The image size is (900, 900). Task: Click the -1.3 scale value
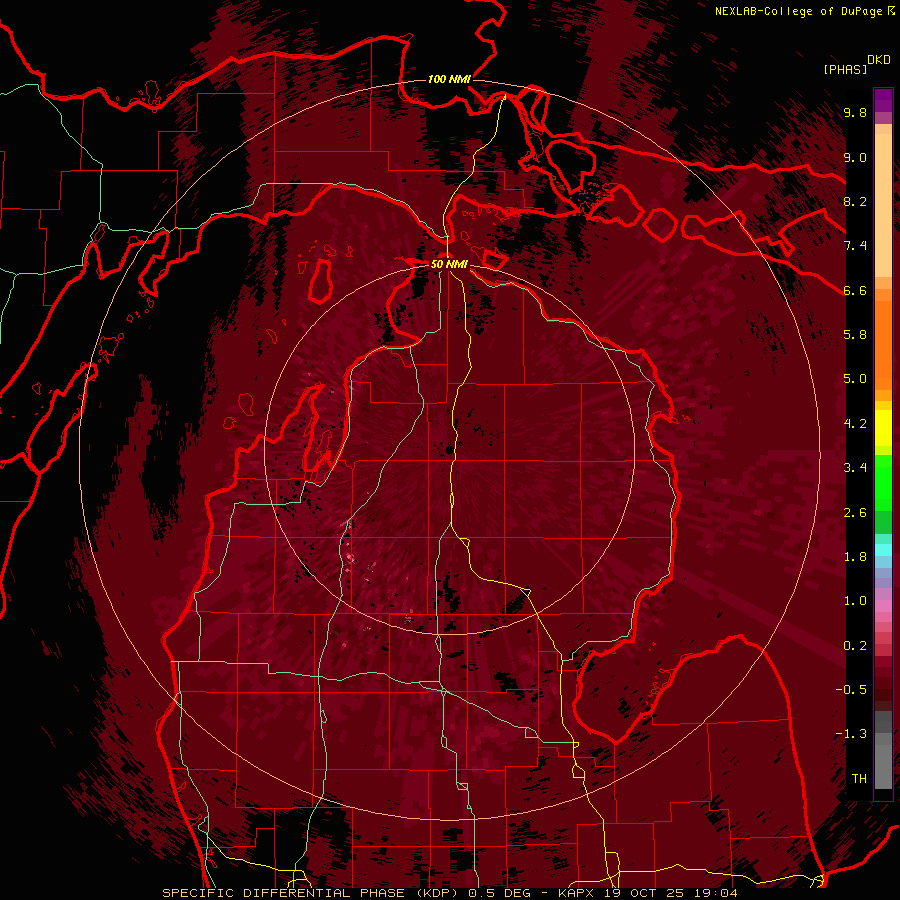coord(851,734)
